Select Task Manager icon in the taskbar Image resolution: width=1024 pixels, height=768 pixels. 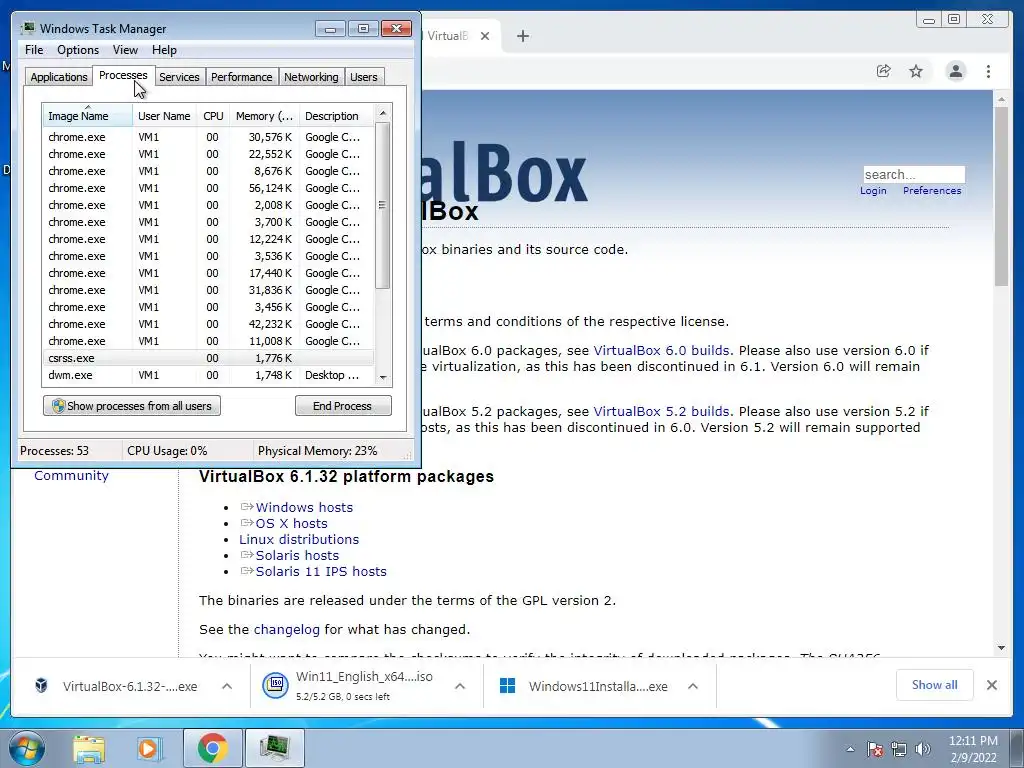(x=274, y=748)
